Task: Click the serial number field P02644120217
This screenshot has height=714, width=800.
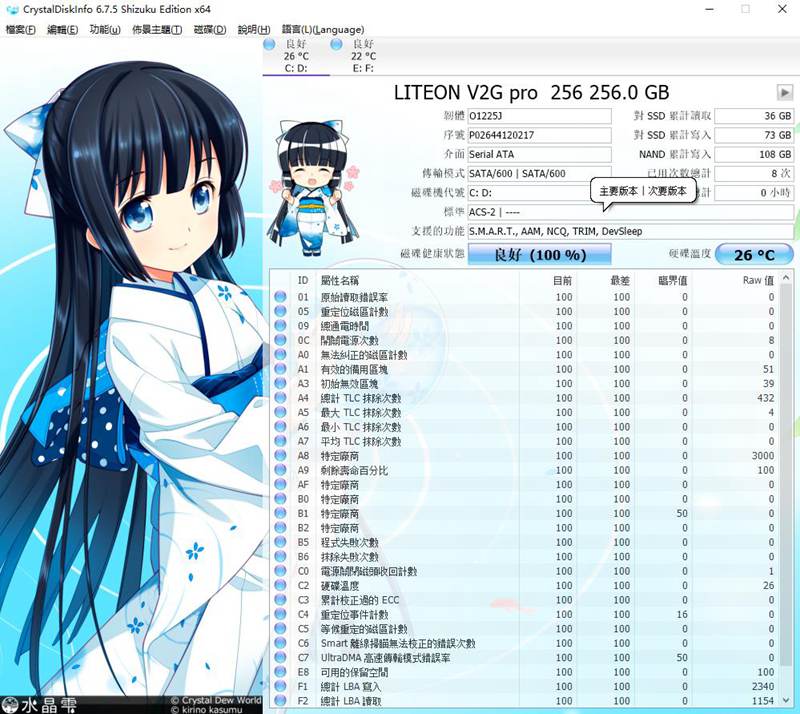Action: coord(539,135)
